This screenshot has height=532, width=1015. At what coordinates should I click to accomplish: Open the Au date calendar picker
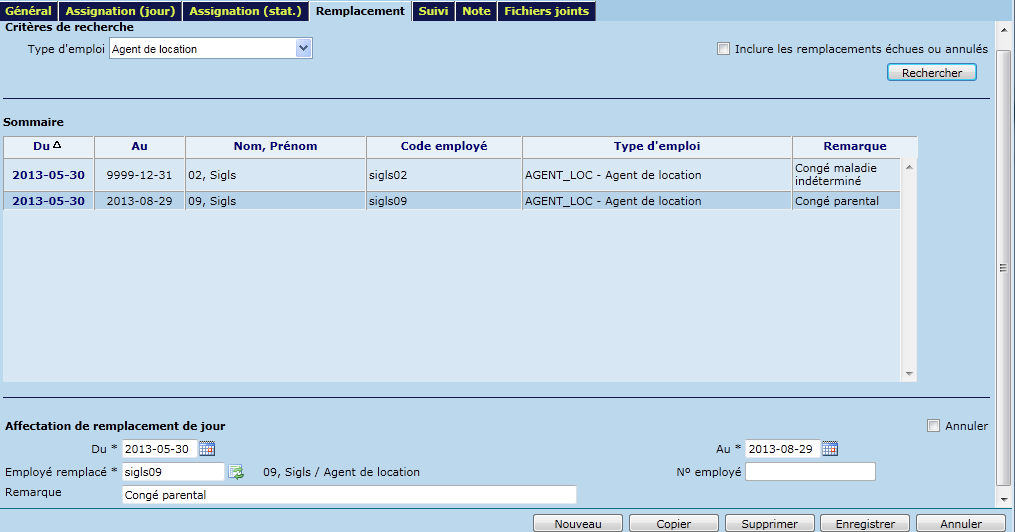click(x=829, y=448)
